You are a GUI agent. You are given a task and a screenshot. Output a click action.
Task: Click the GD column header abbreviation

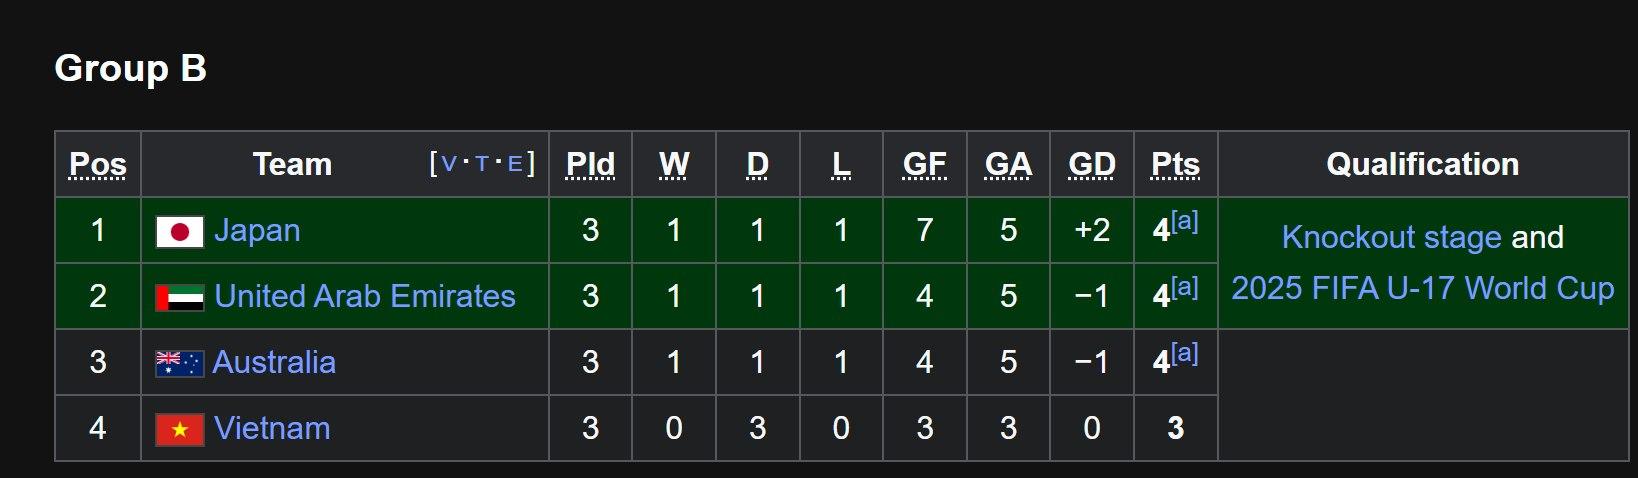click(x=1091, y=165)
